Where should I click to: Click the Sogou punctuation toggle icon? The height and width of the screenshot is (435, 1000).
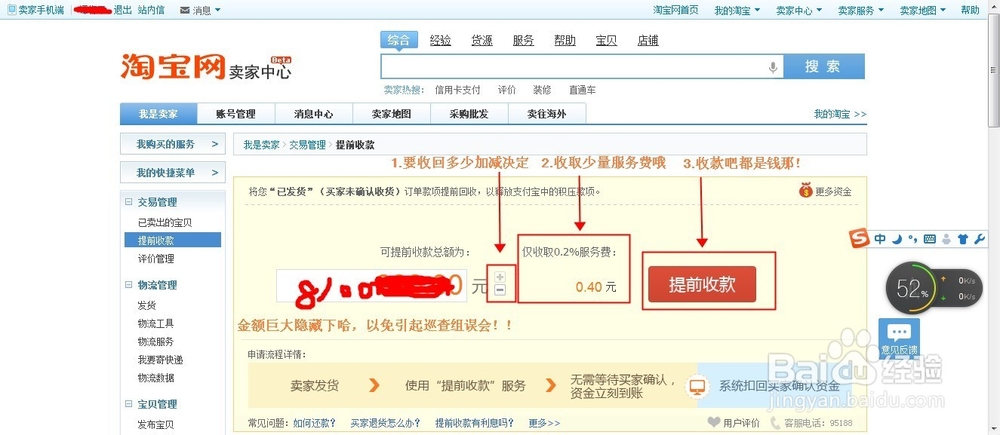(x=912, y=239)
